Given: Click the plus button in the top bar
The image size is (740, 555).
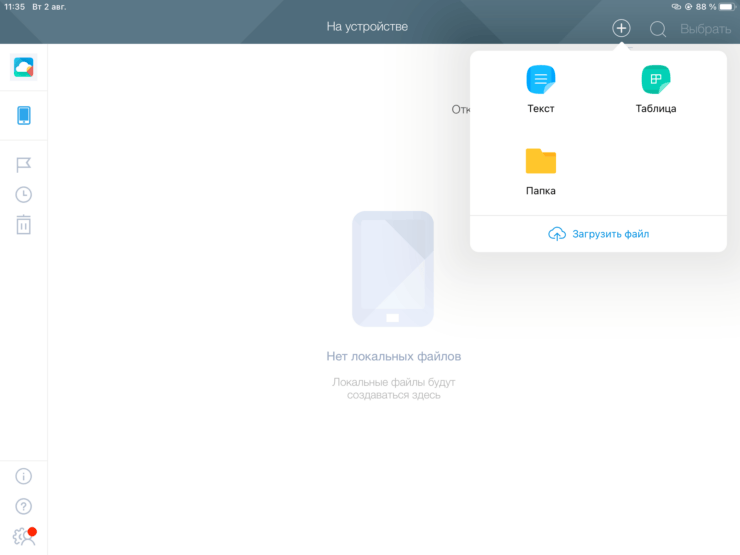Looking at the screenshot, I should click(x=621, y=28).
